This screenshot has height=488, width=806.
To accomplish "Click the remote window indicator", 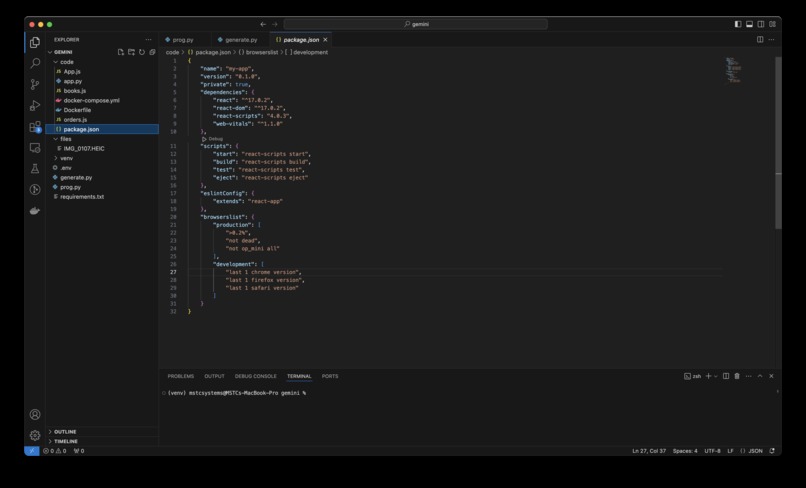I will (32, 451).
